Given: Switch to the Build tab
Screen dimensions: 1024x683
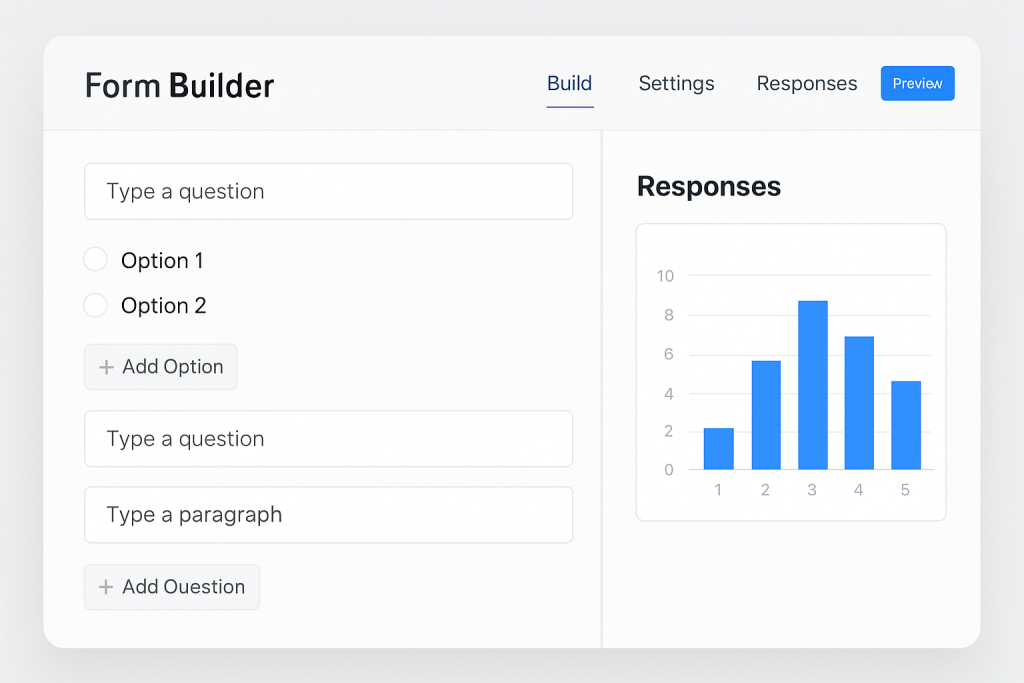Looking at the screenshot, I should tap(569, 84).
